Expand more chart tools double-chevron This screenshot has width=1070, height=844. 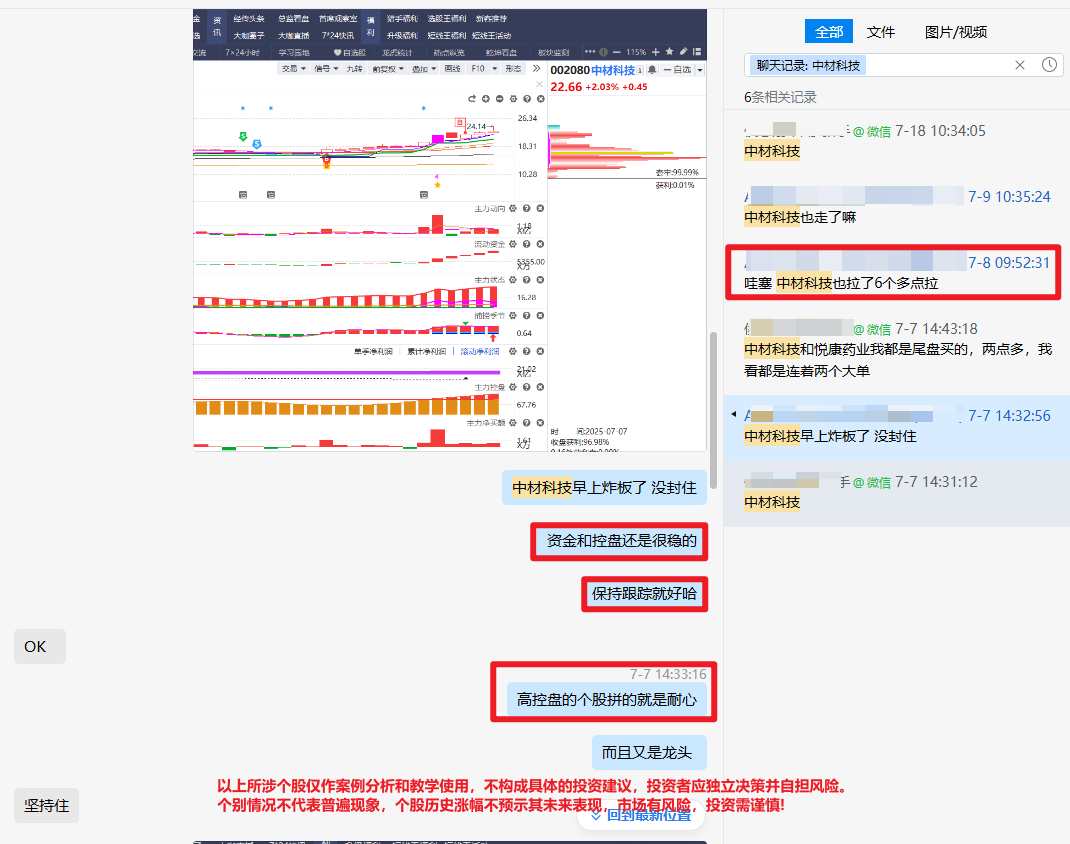[x=536, y=68]
